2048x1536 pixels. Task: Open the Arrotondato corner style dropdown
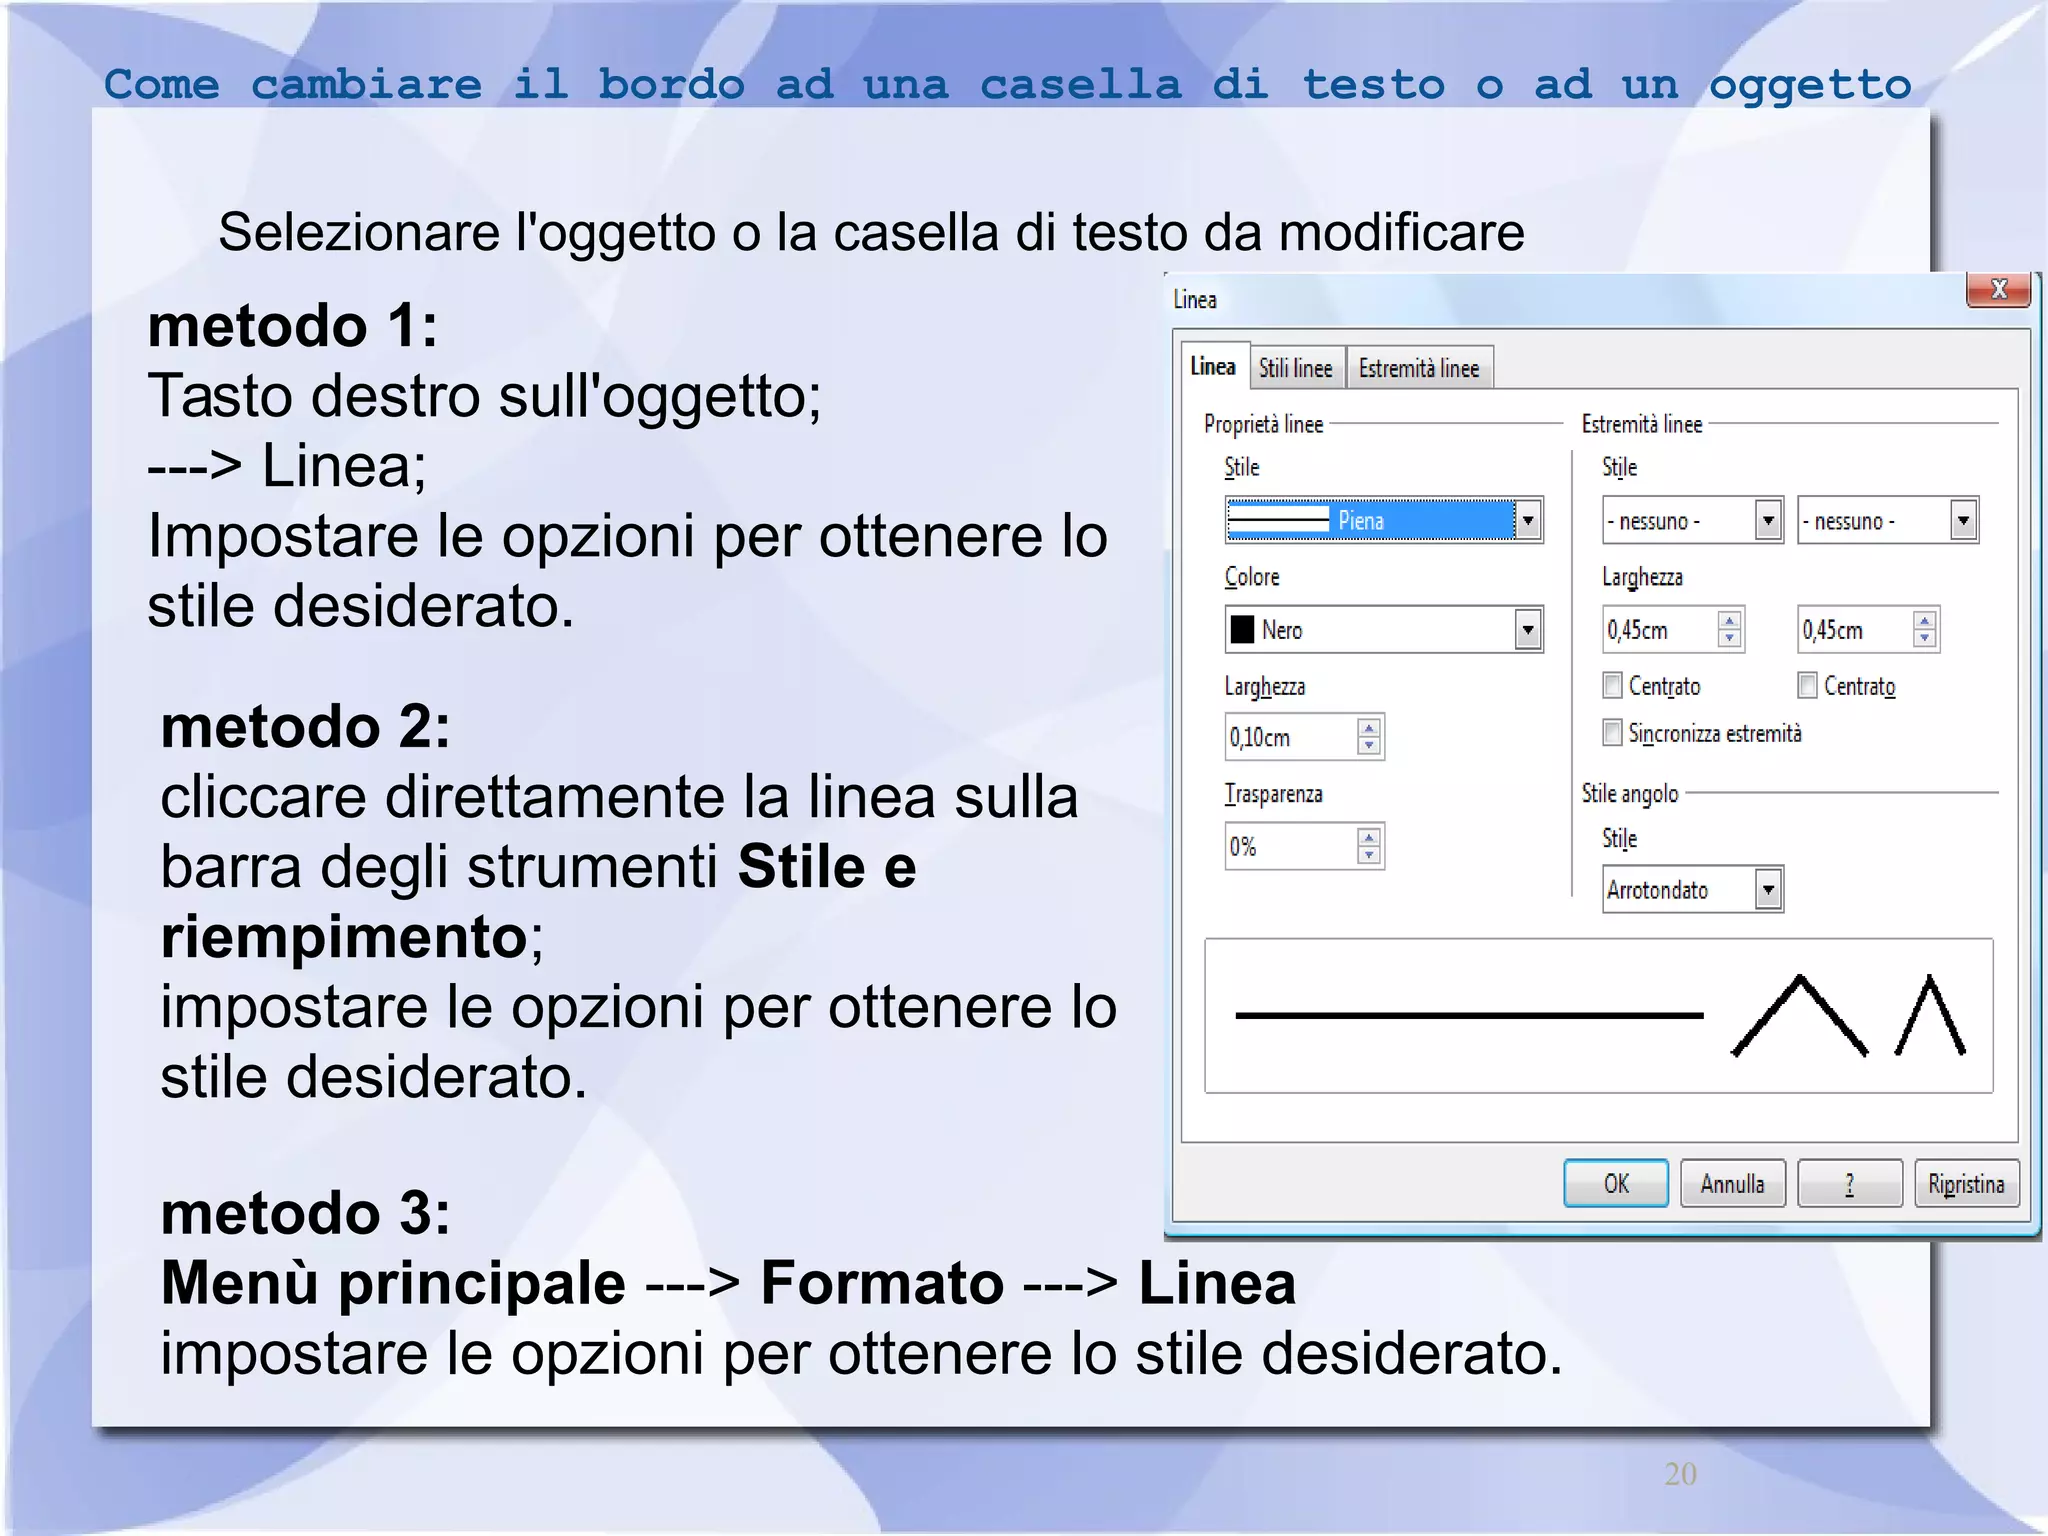click(x=1768, y=889)
